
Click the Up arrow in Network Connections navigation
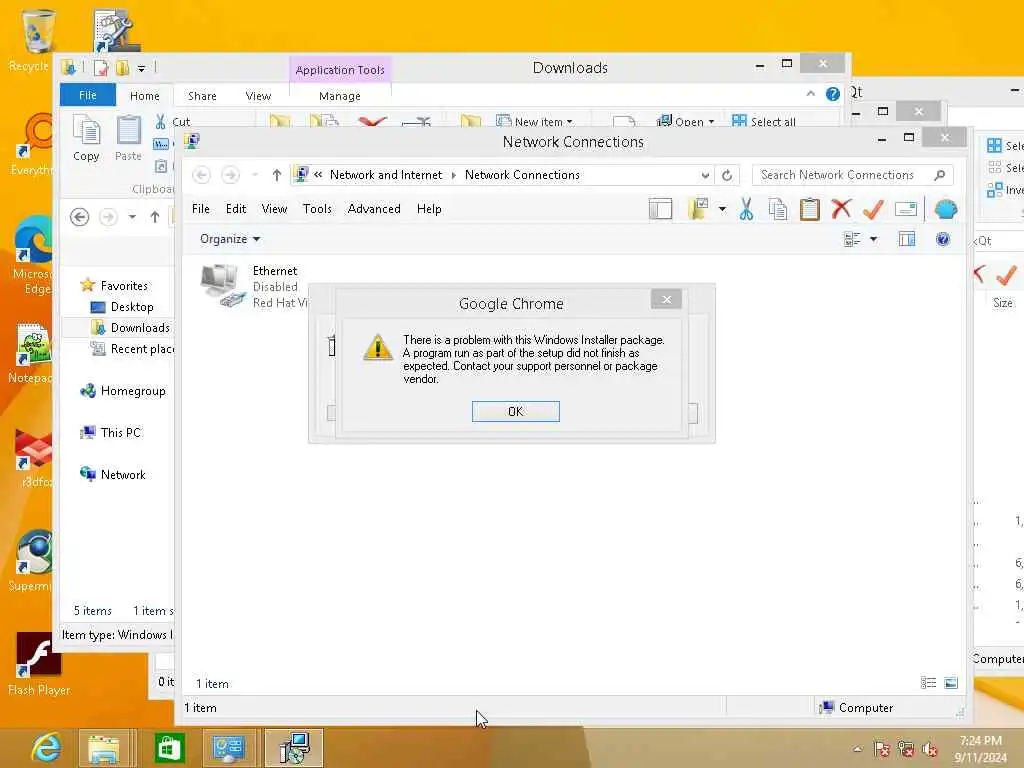click(x=276, y=175)
